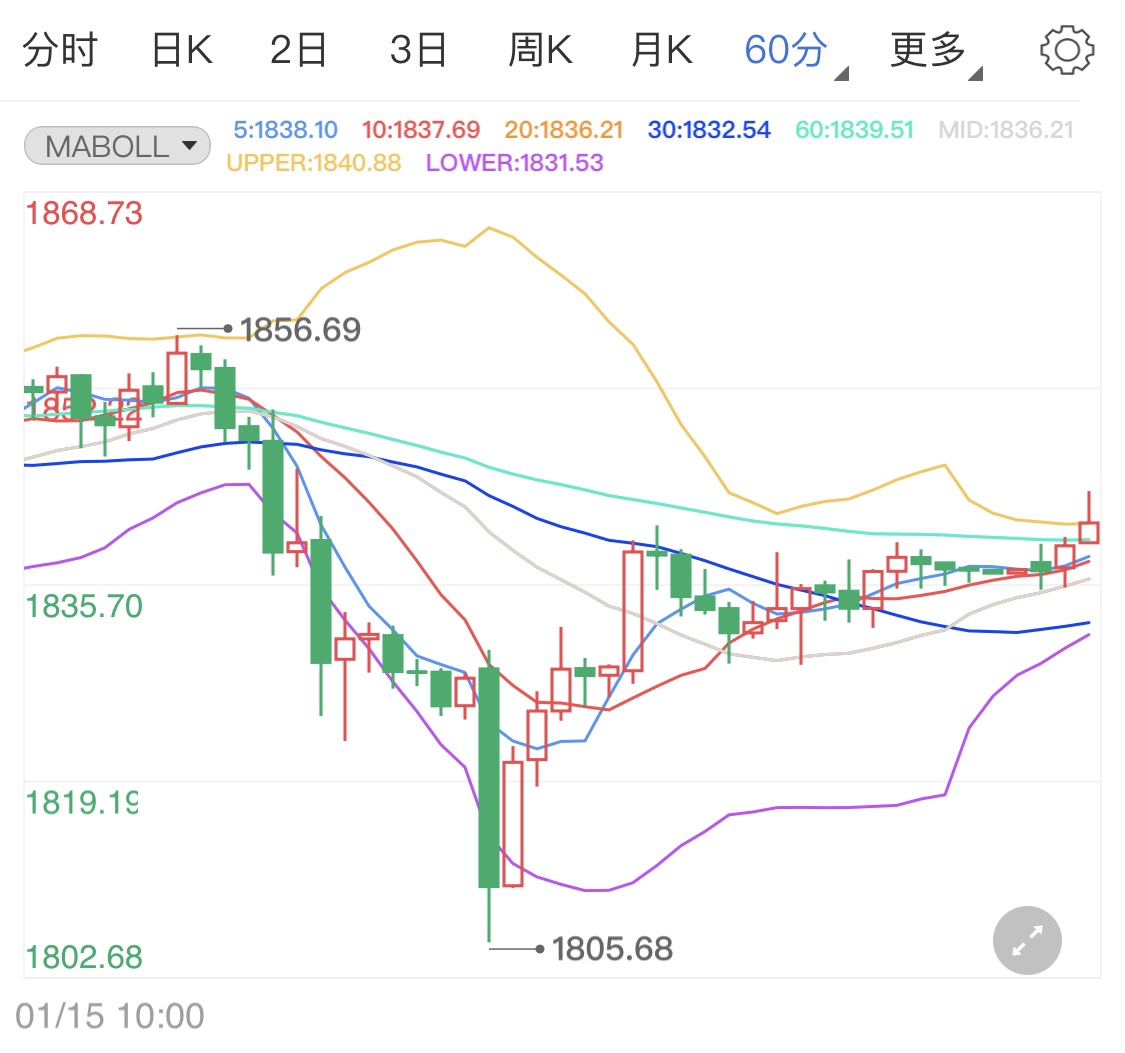Image resolution: width=1125 pixels, height=1053 pixels.
Task: Click the 1856.69 high price marker
Action: point(300,330)
